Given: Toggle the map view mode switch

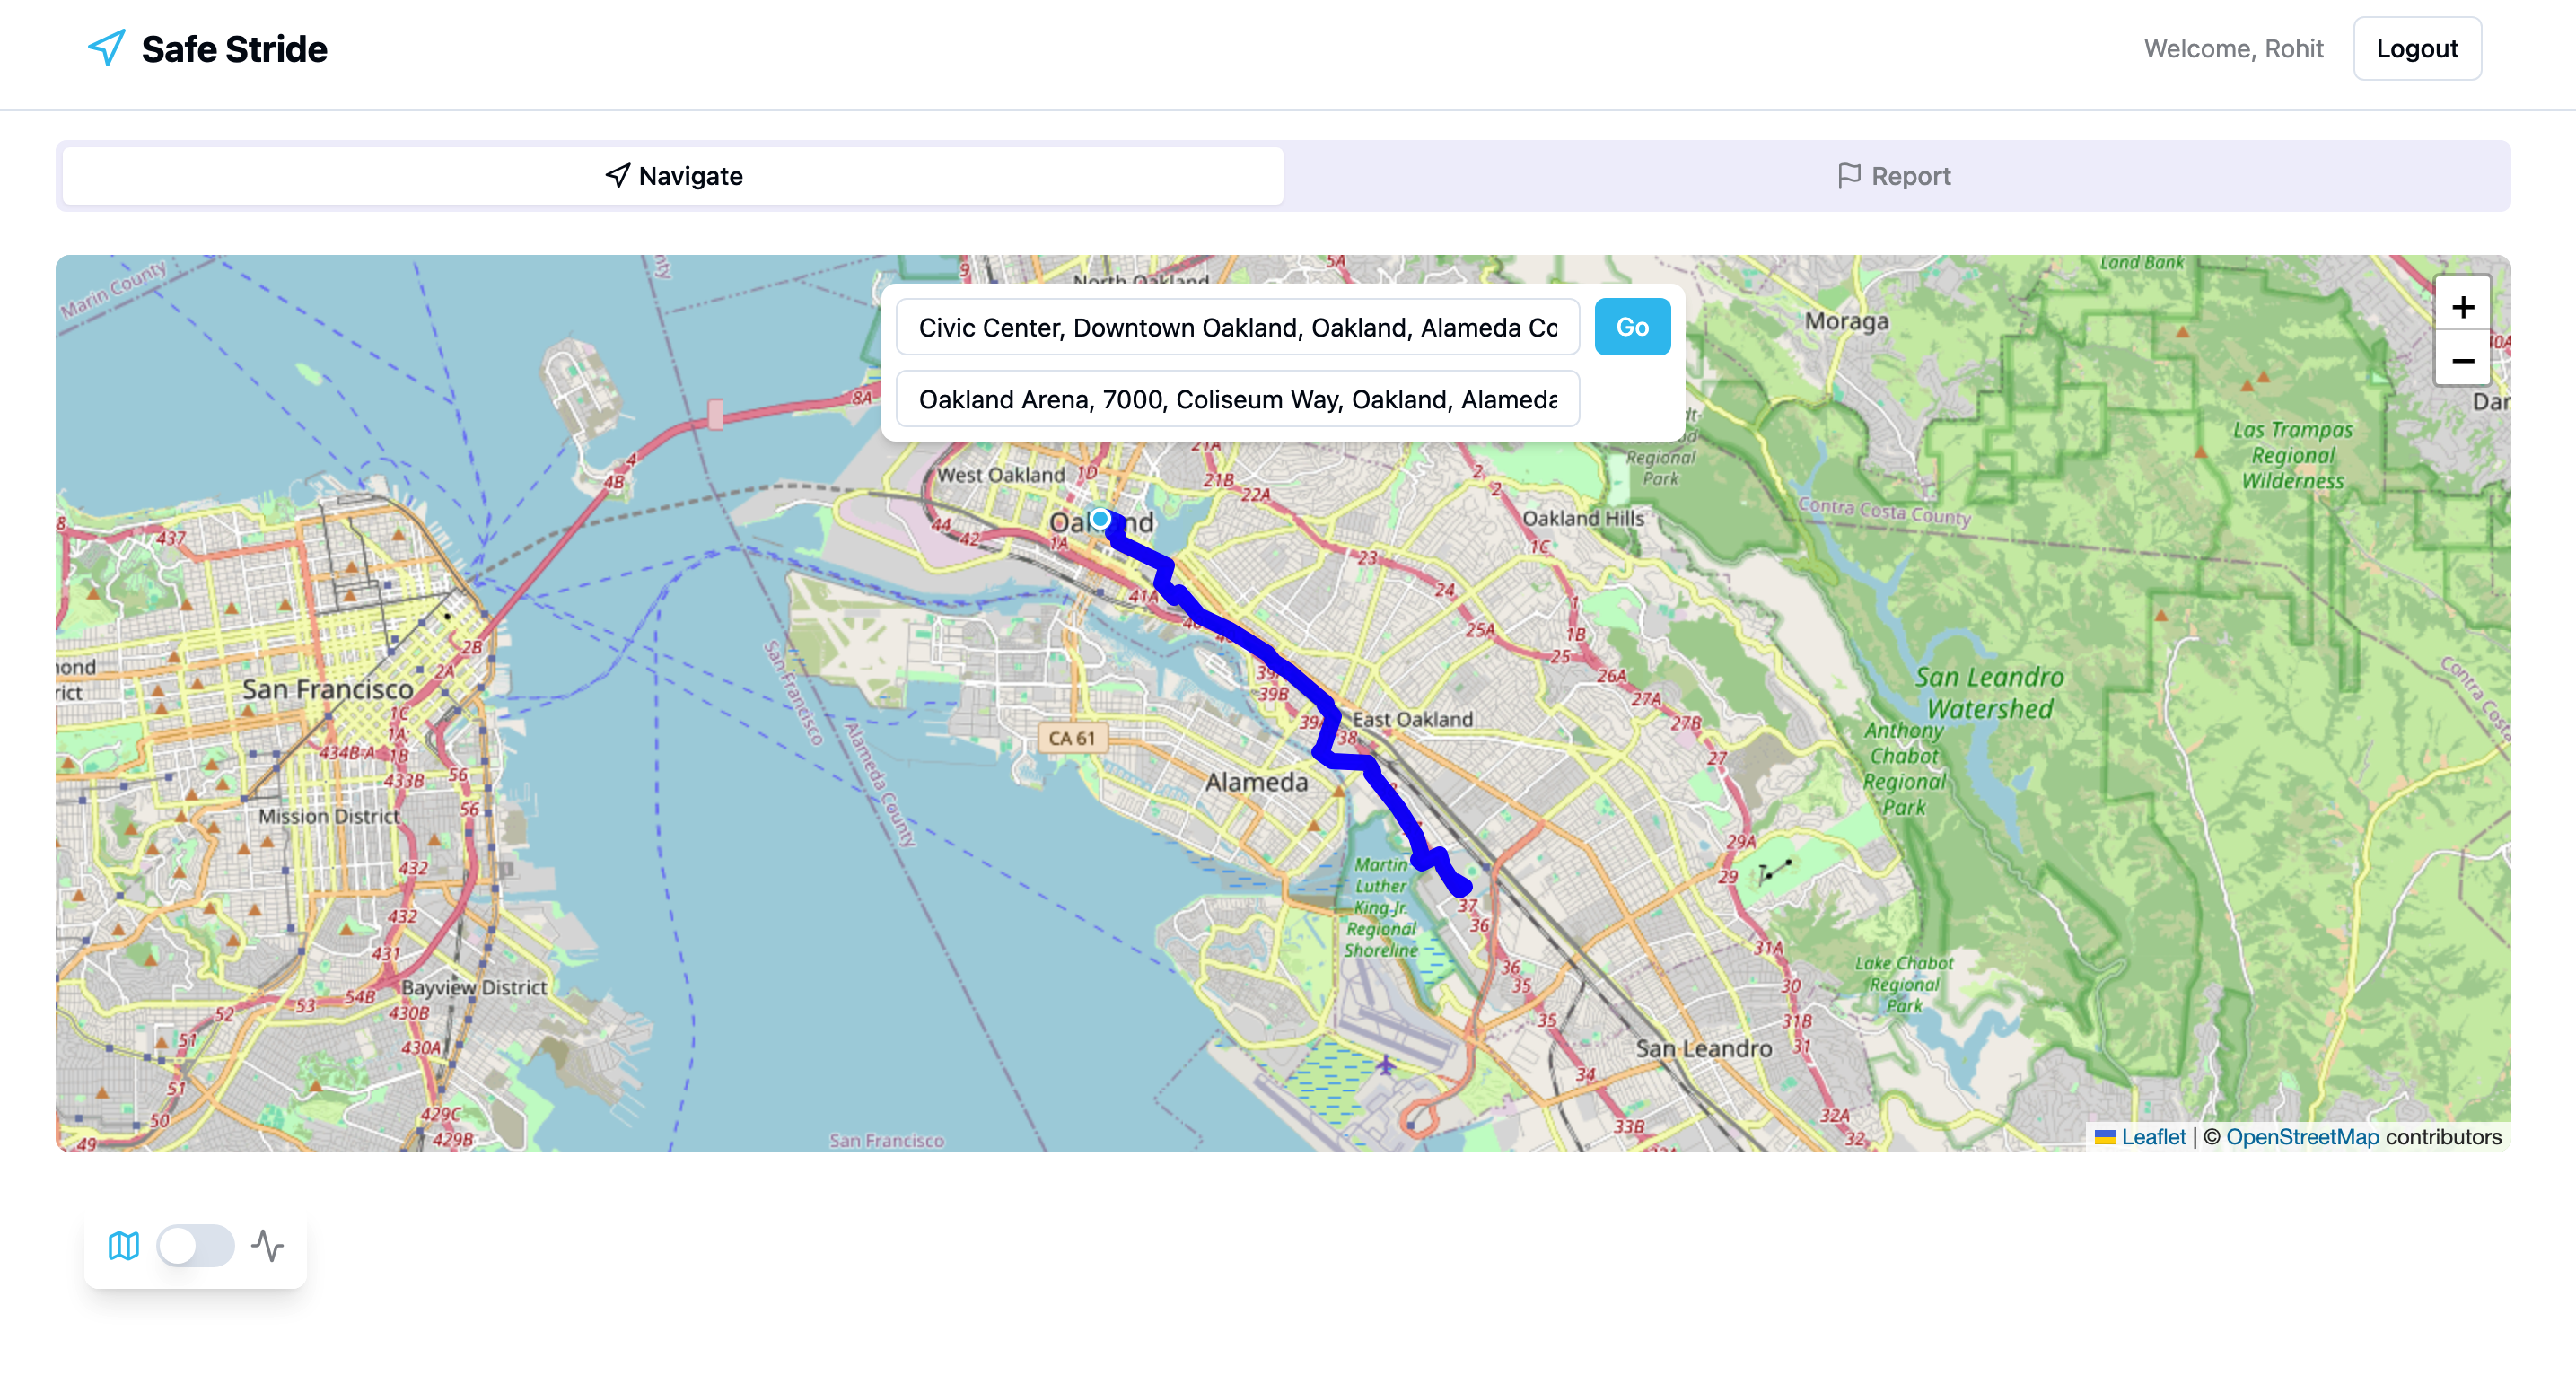Looking at the screenshot, I should coord(196,1245).
